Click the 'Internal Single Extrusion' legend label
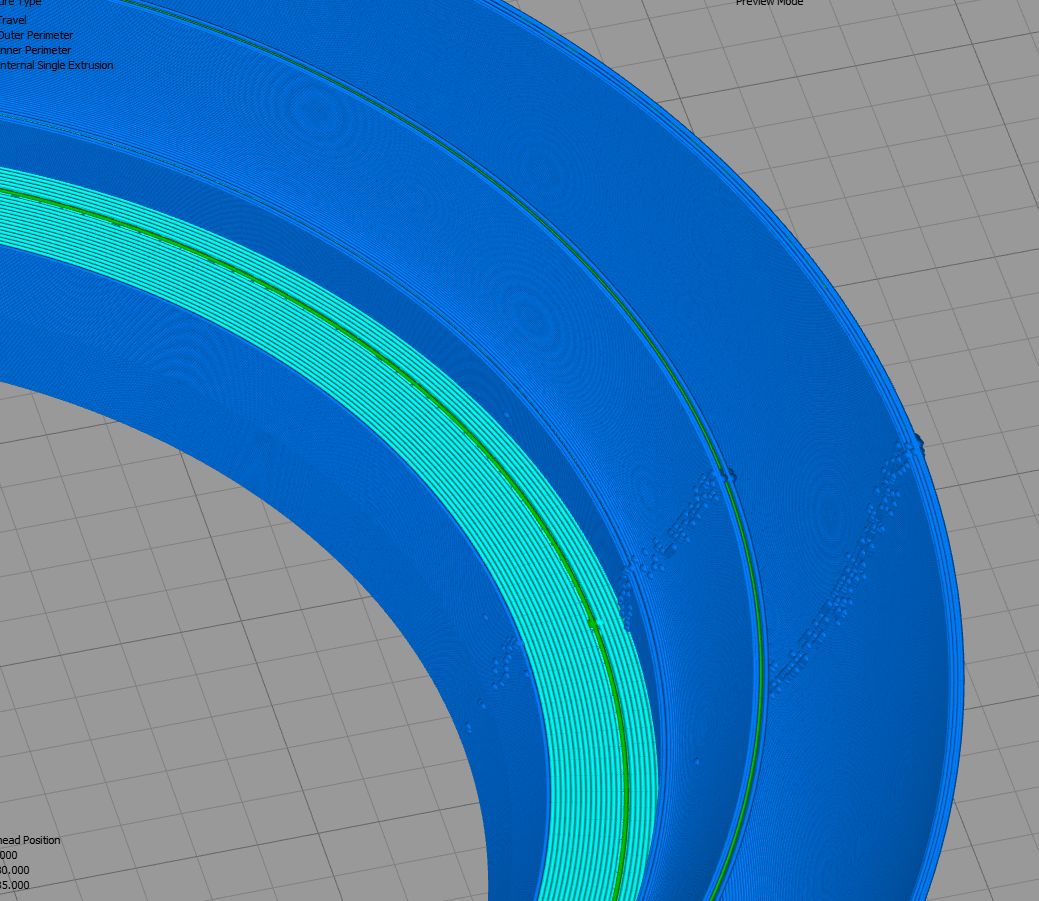This screenshot has width=1039, height=901. (x=56, y=65)
